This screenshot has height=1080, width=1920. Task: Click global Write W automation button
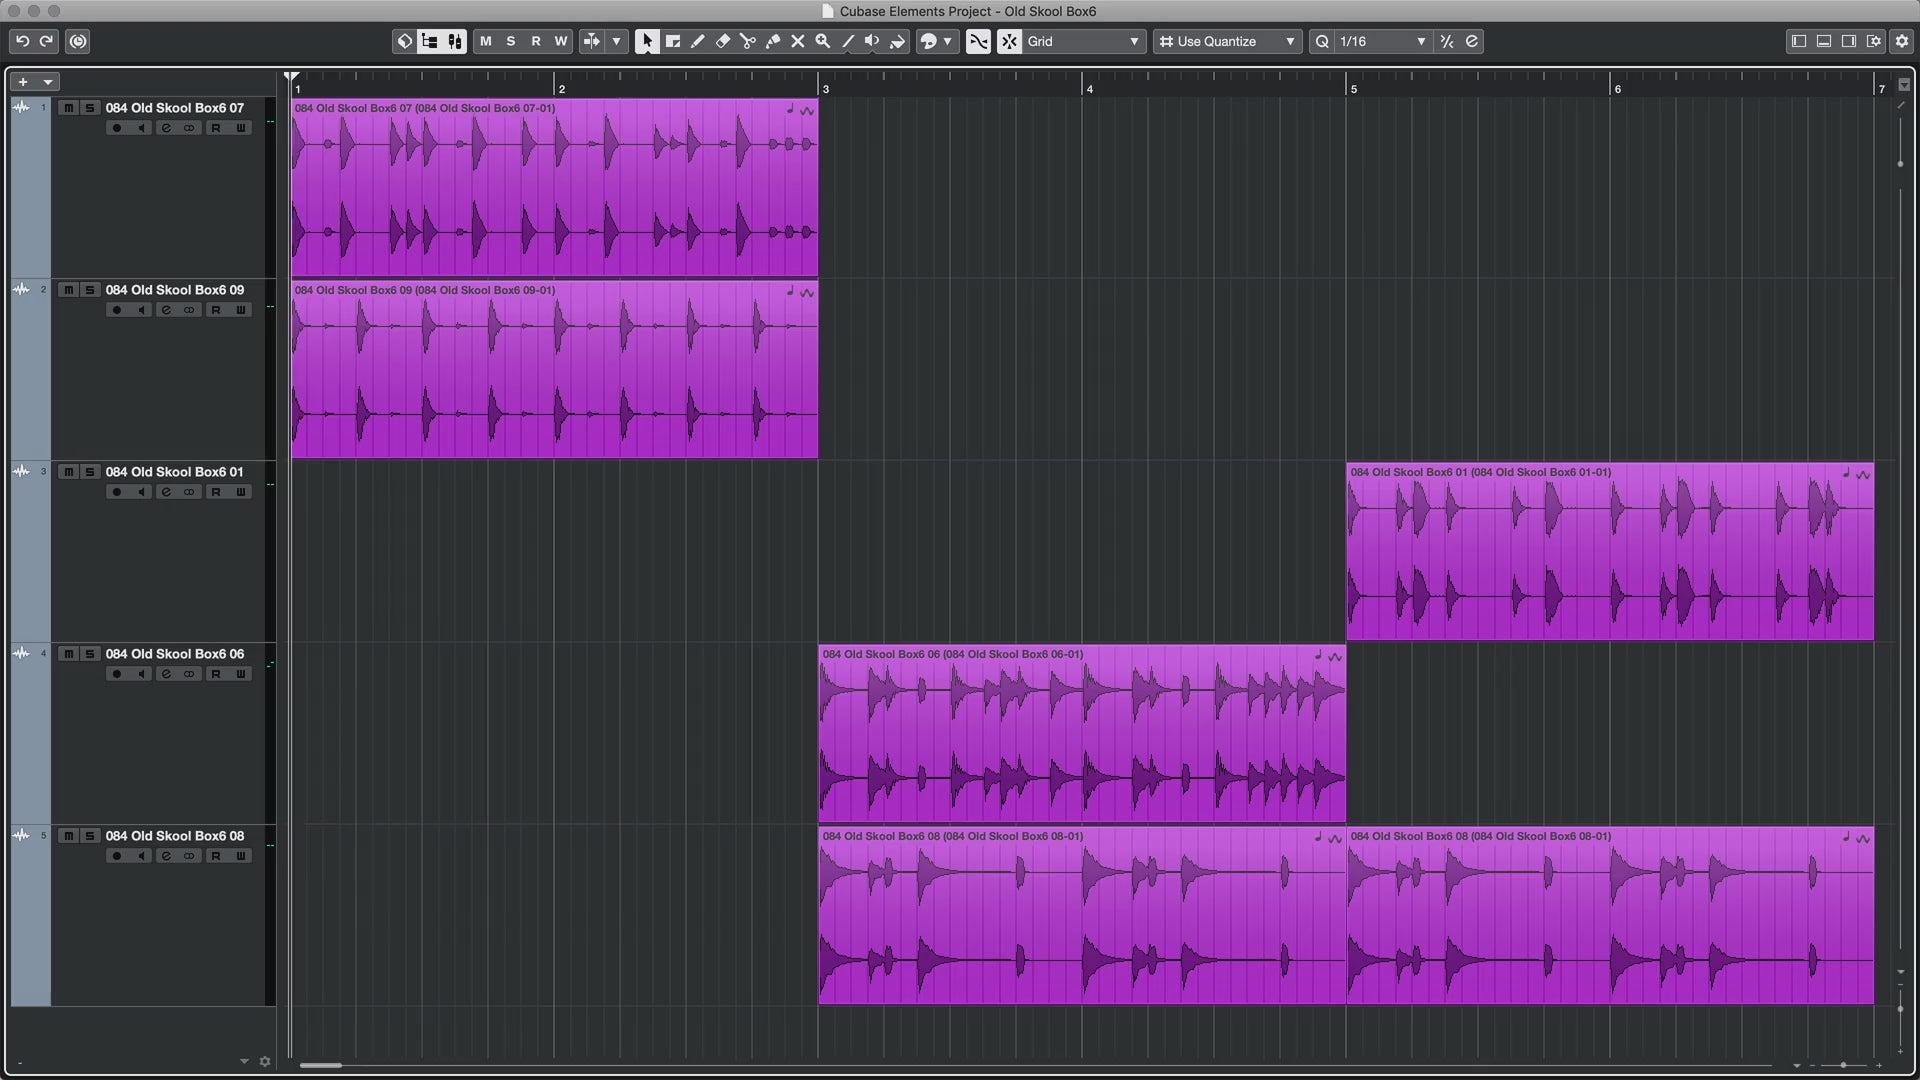(x=561, y=41)
